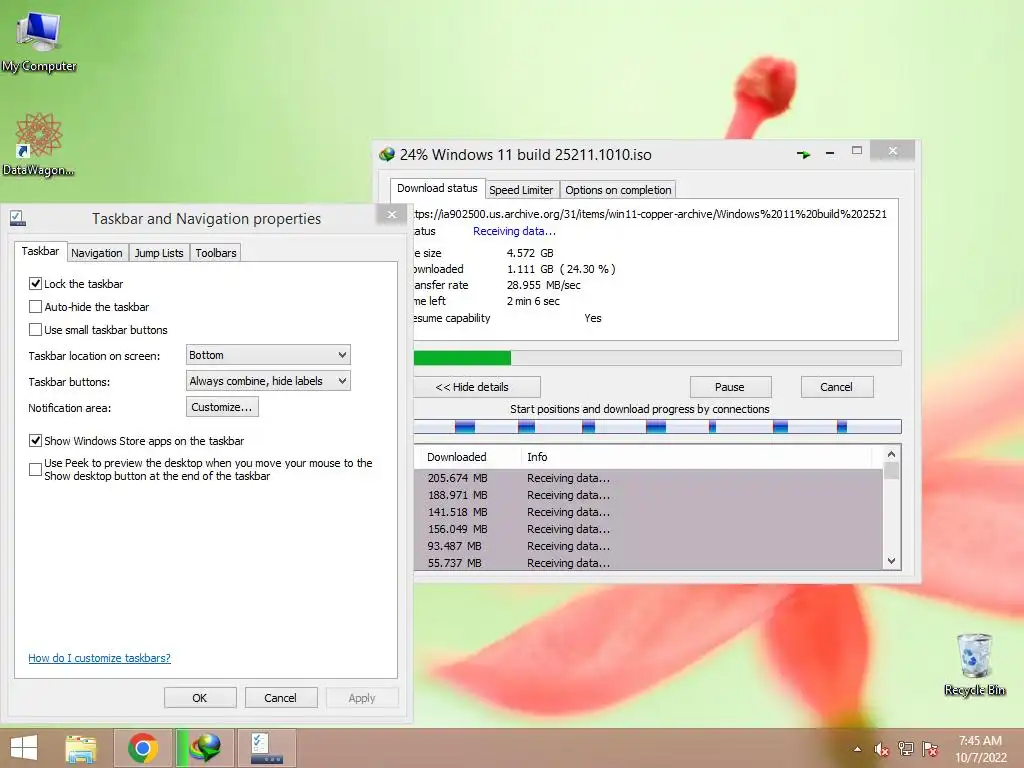Switch to the Jump Lists tab
Viewport: 1024px width, 768px height.
click(x=159, y=253)
